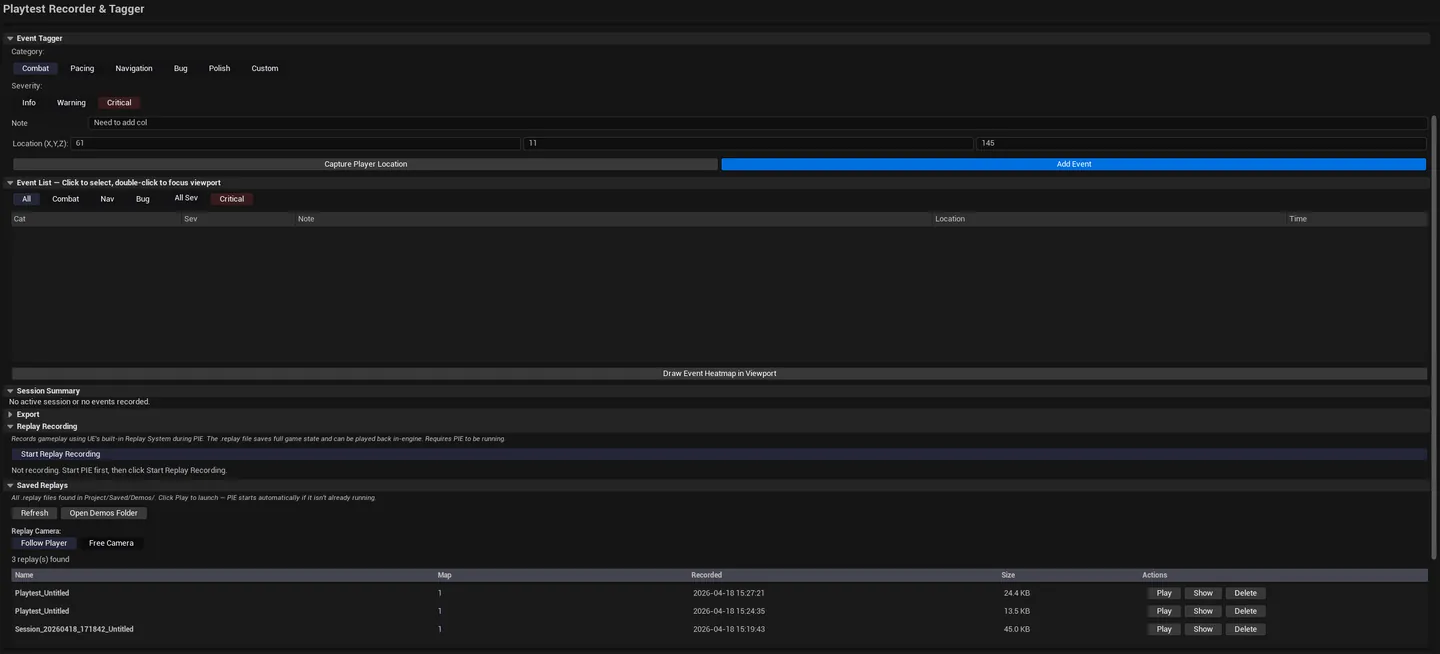Screen dimensions: 1440x654
Task: Click the Z location field showing 145
Action: click(1201, 143)
